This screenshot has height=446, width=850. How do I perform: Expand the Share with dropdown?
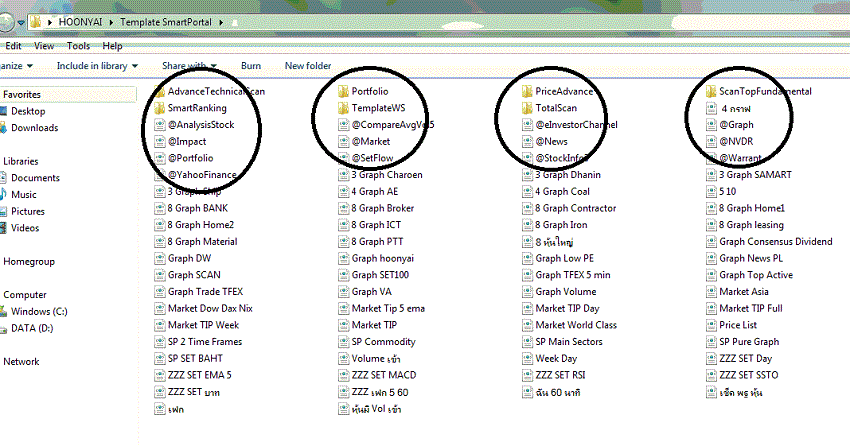(190, 66)
